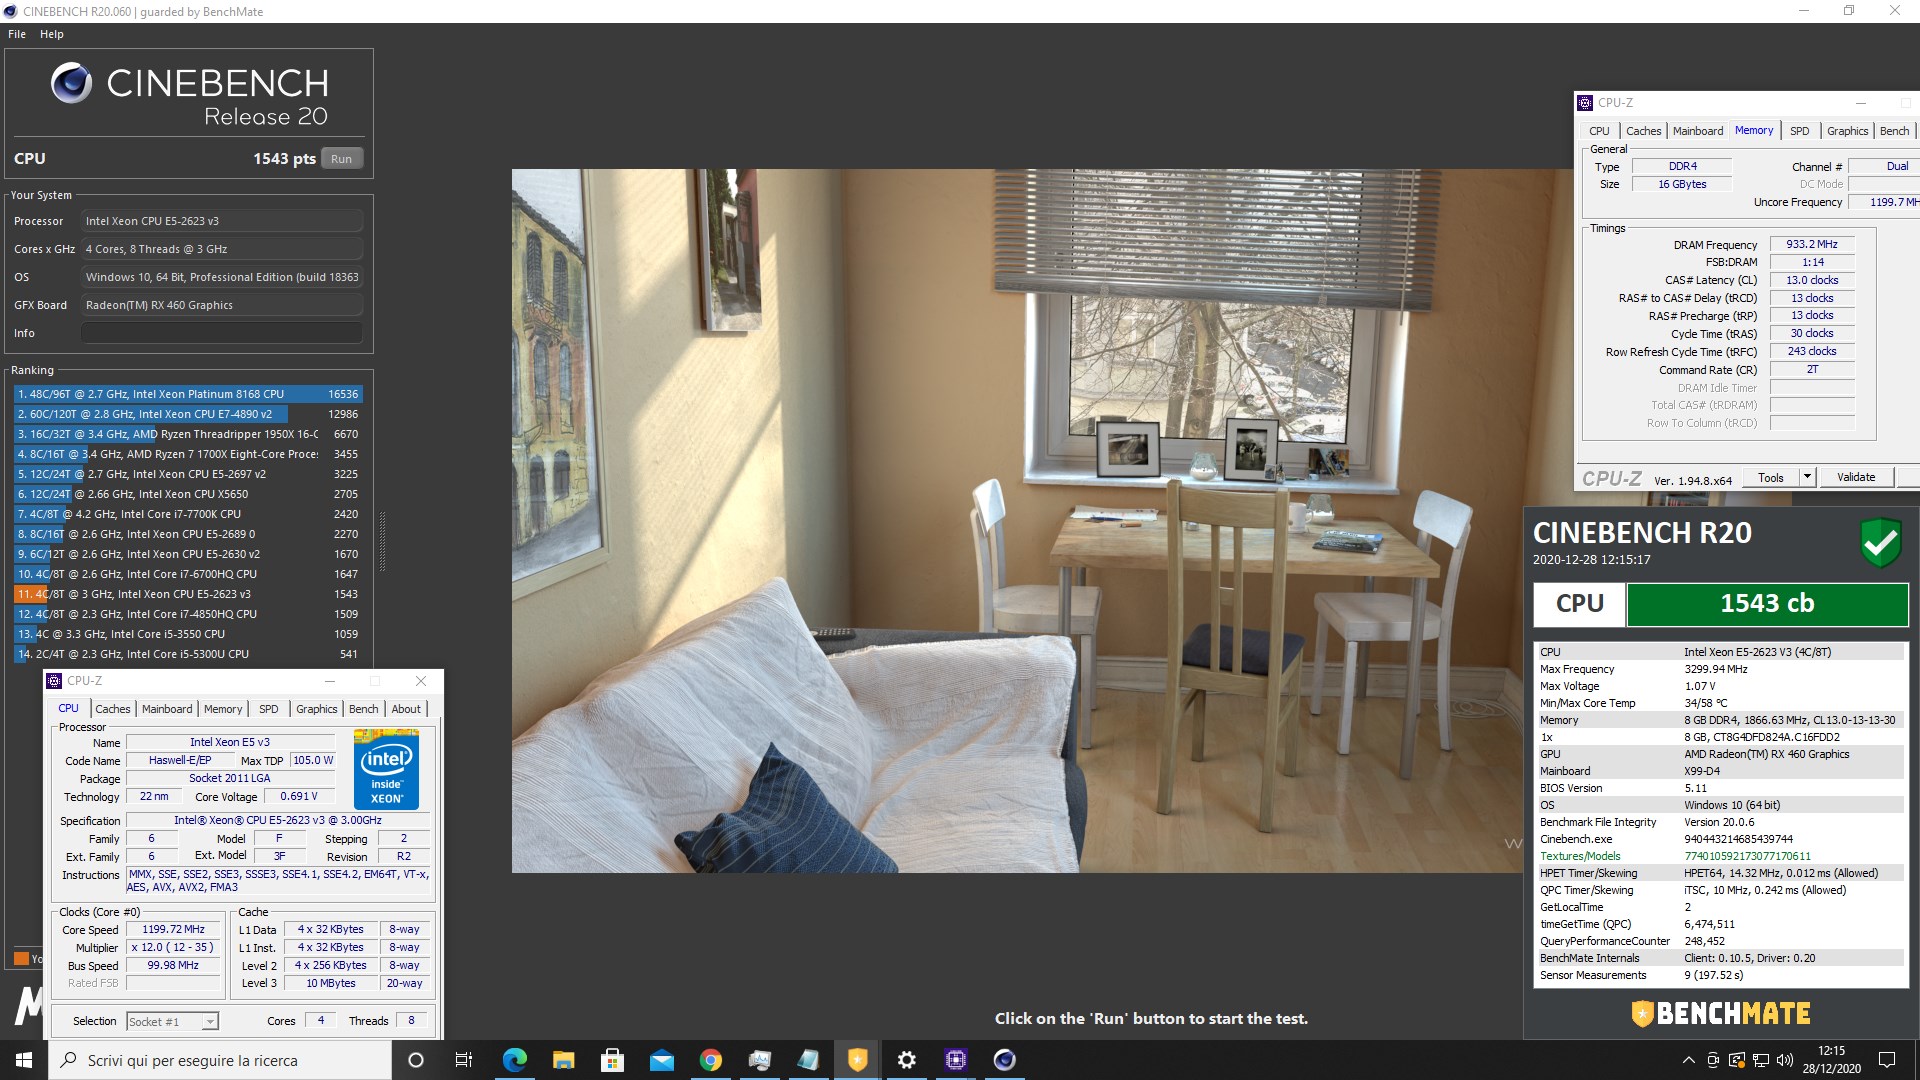Click the DRAM Frequency value 933.2 MHz
The height and width of the screenshot is (1080, 1920).
click(1812, 244)
